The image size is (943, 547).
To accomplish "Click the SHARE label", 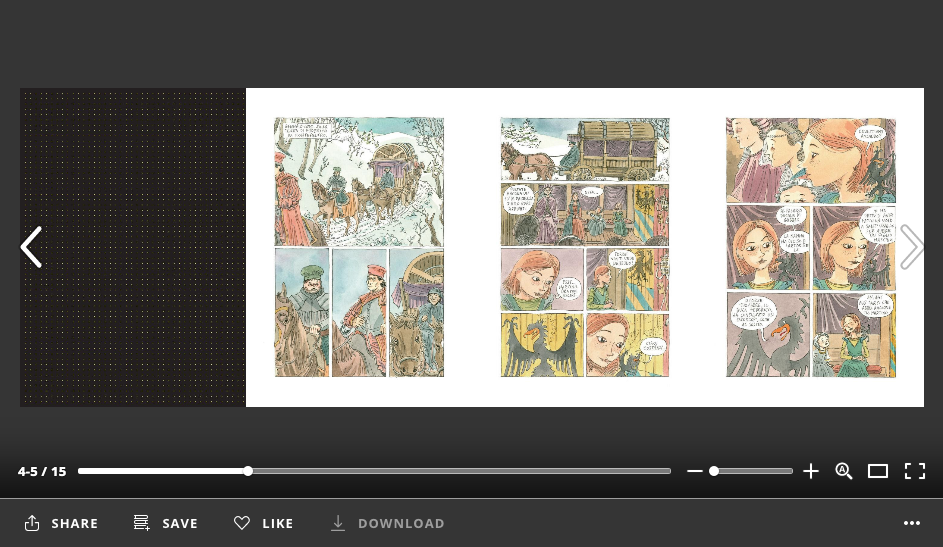I will point(75,524).
